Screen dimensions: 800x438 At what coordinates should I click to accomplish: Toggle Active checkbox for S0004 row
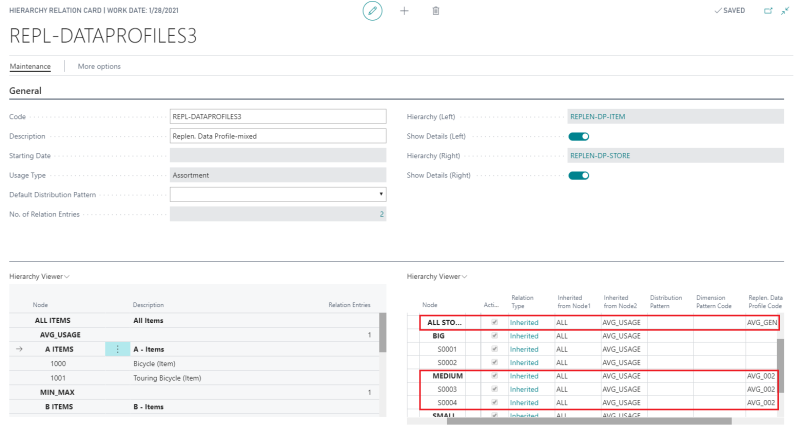[494, 402]
